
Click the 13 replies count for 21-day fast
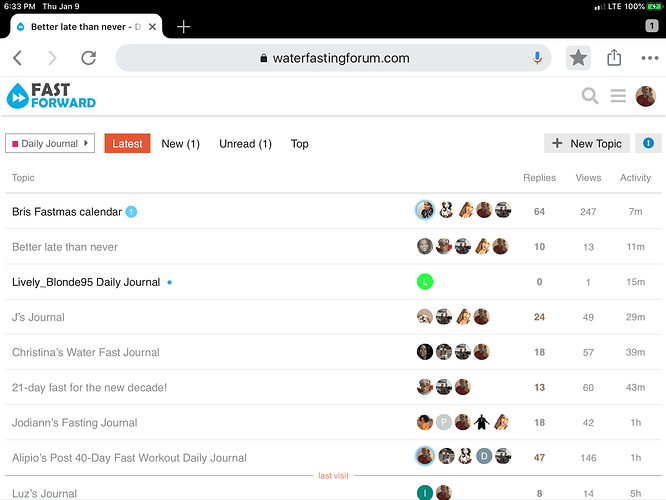point(539,387)
